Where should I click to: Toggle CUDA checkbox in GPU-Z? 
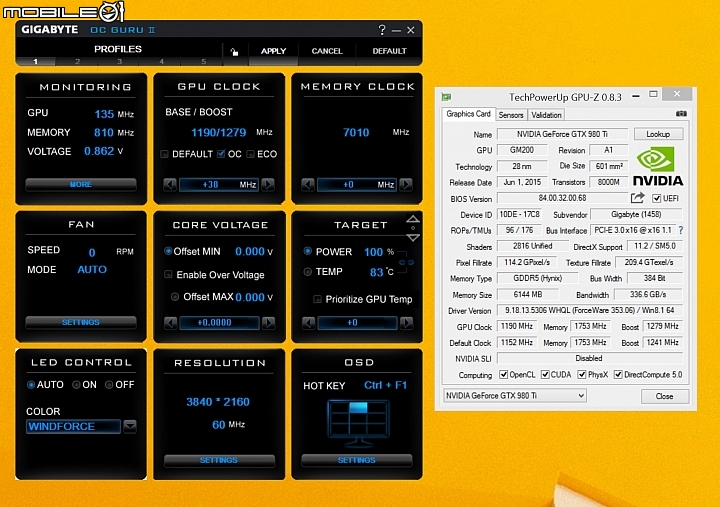click(545, 375)
